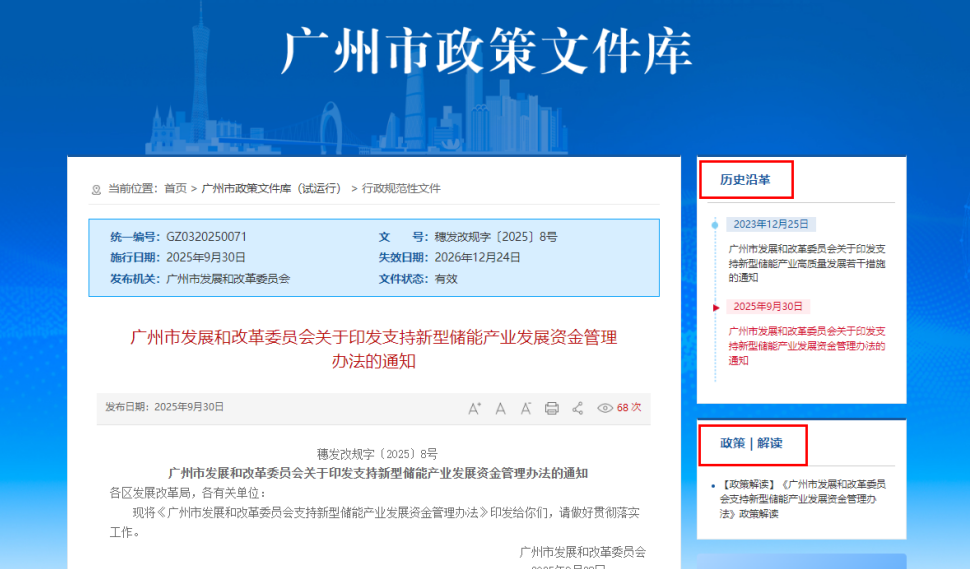This screenshot has height=569, width=970.
Task: Click the 2025年9月30日 date label in timeline
Action: [767, 306]
